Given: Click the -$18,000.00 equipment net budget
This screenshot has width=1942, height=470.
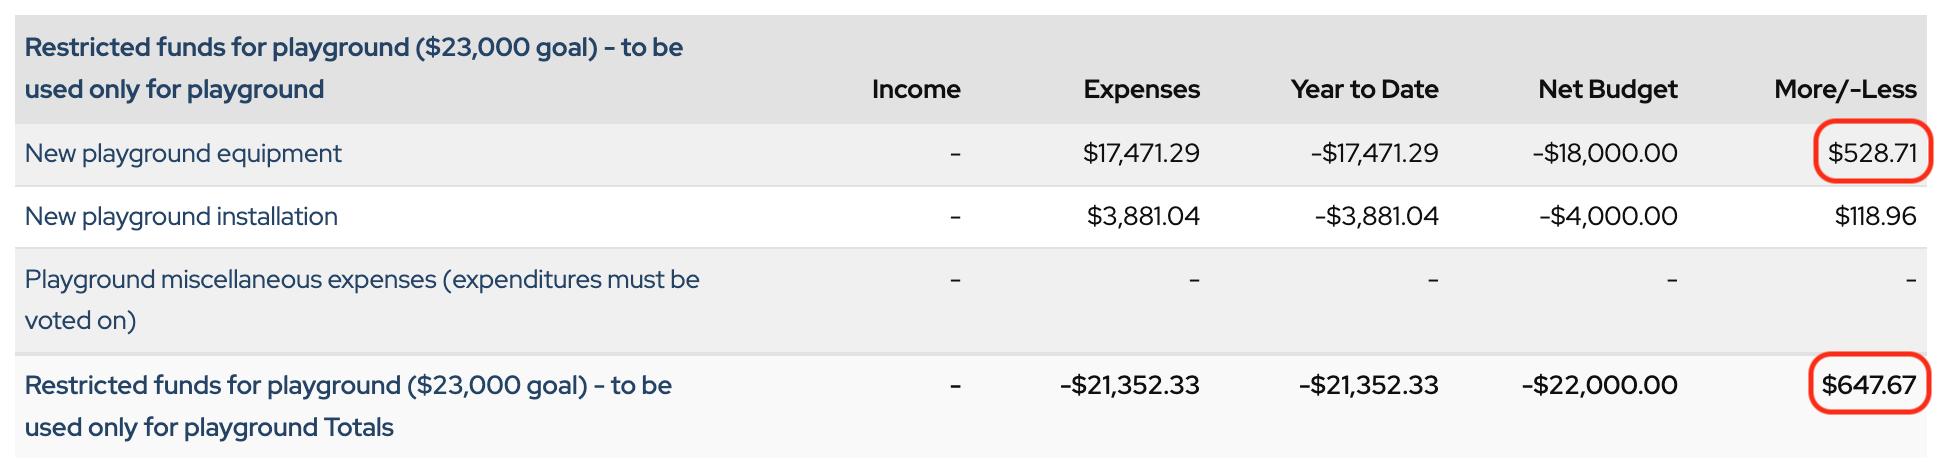Looking at the screenshot, I should [1604, 153].
